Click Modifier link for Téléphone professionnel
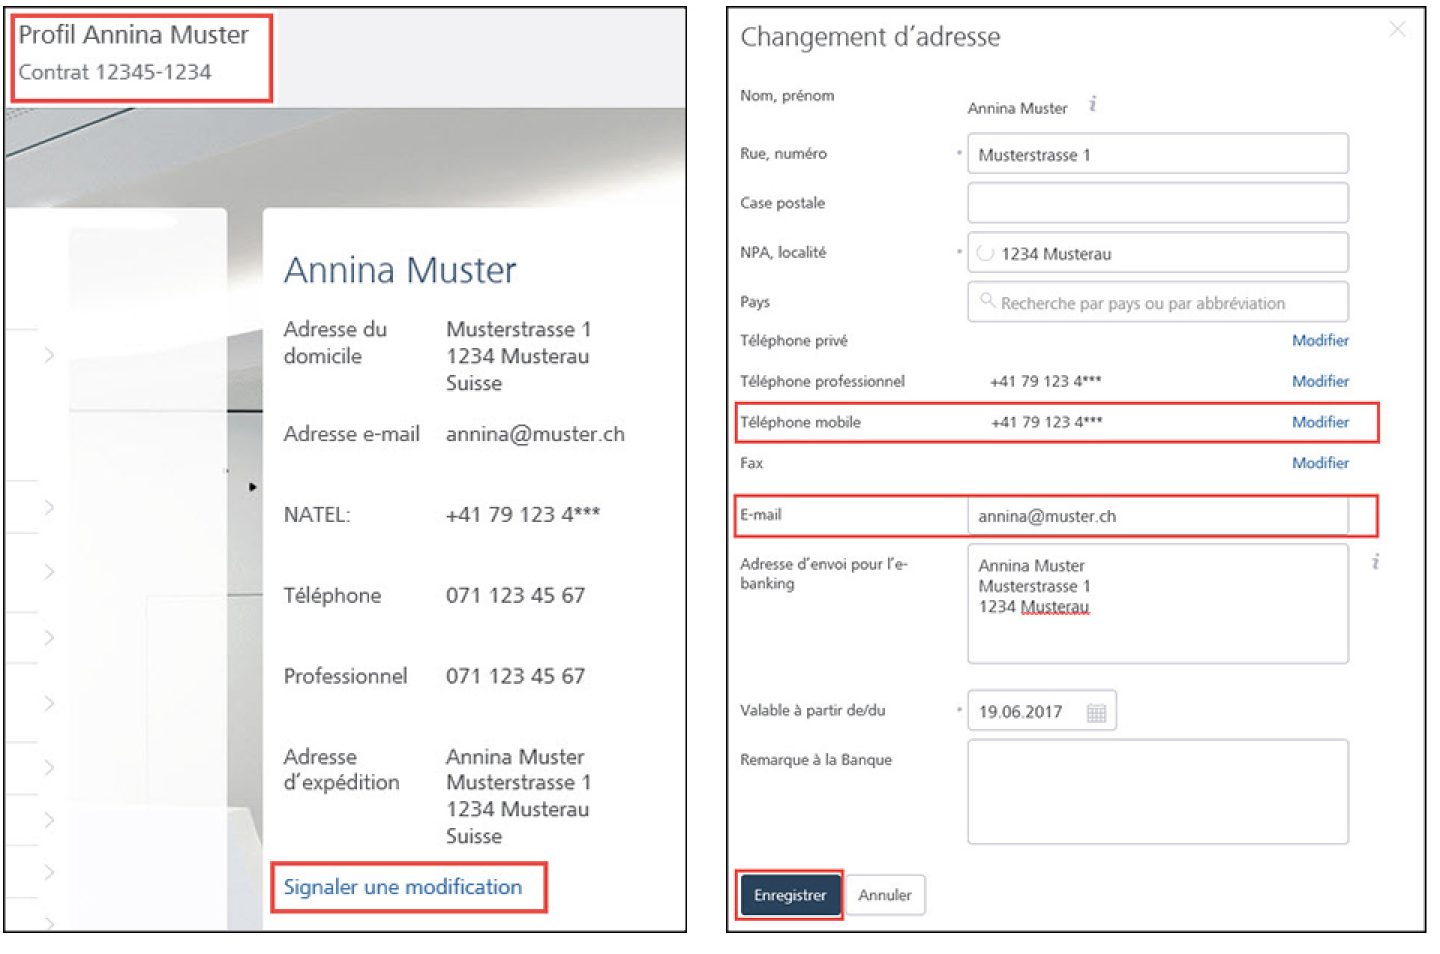 [x=1319, y=381]
